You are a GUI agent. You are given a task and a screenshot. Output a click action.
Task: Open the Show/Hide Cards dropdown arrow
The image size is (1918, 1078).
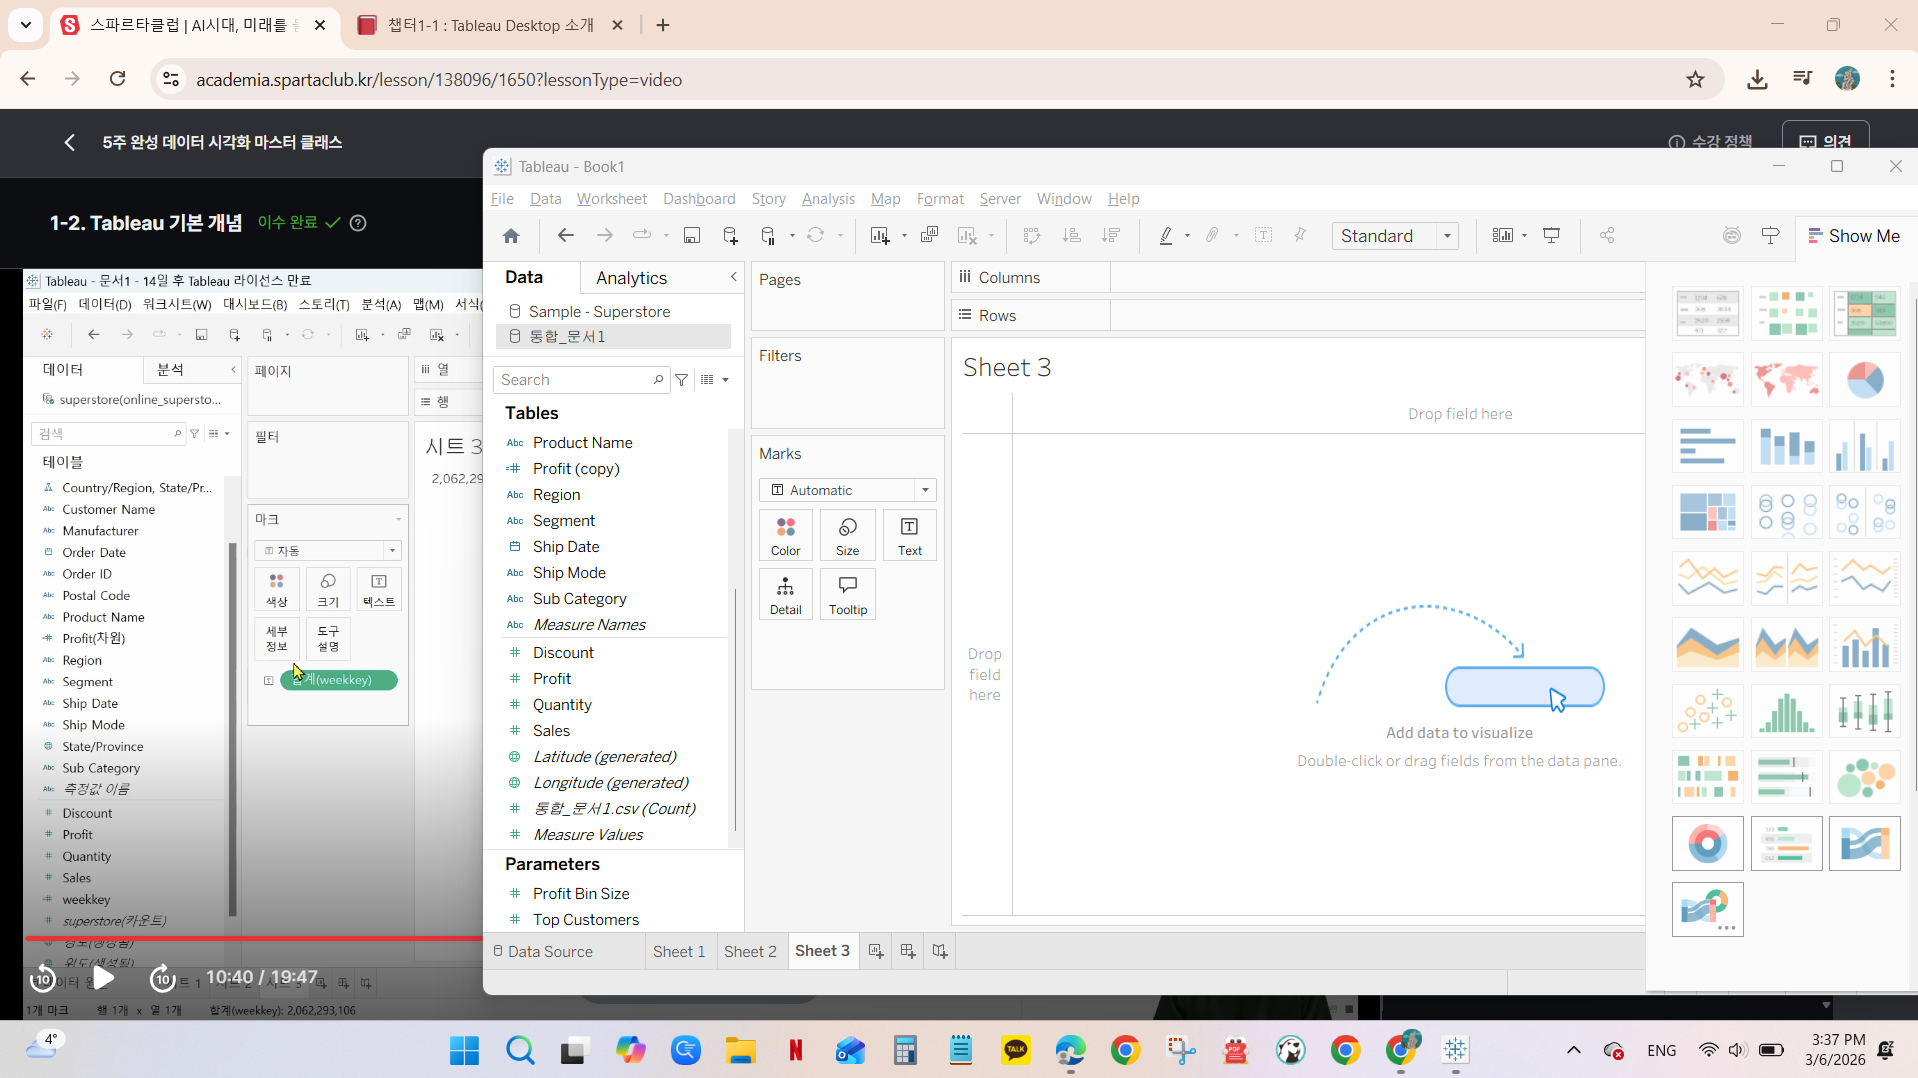pos(1524,236)
